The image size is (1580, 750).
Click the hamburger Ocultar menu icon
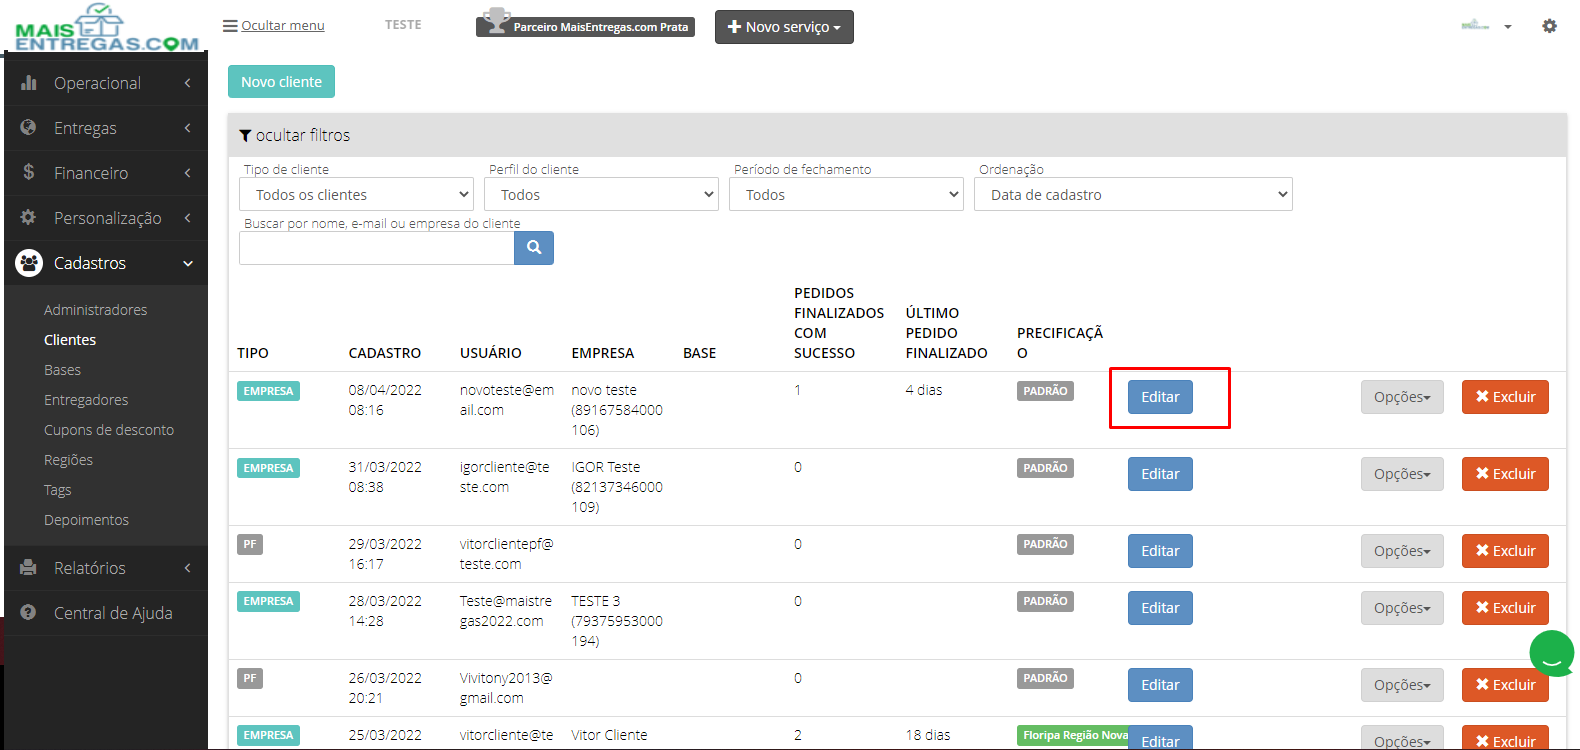230,26
